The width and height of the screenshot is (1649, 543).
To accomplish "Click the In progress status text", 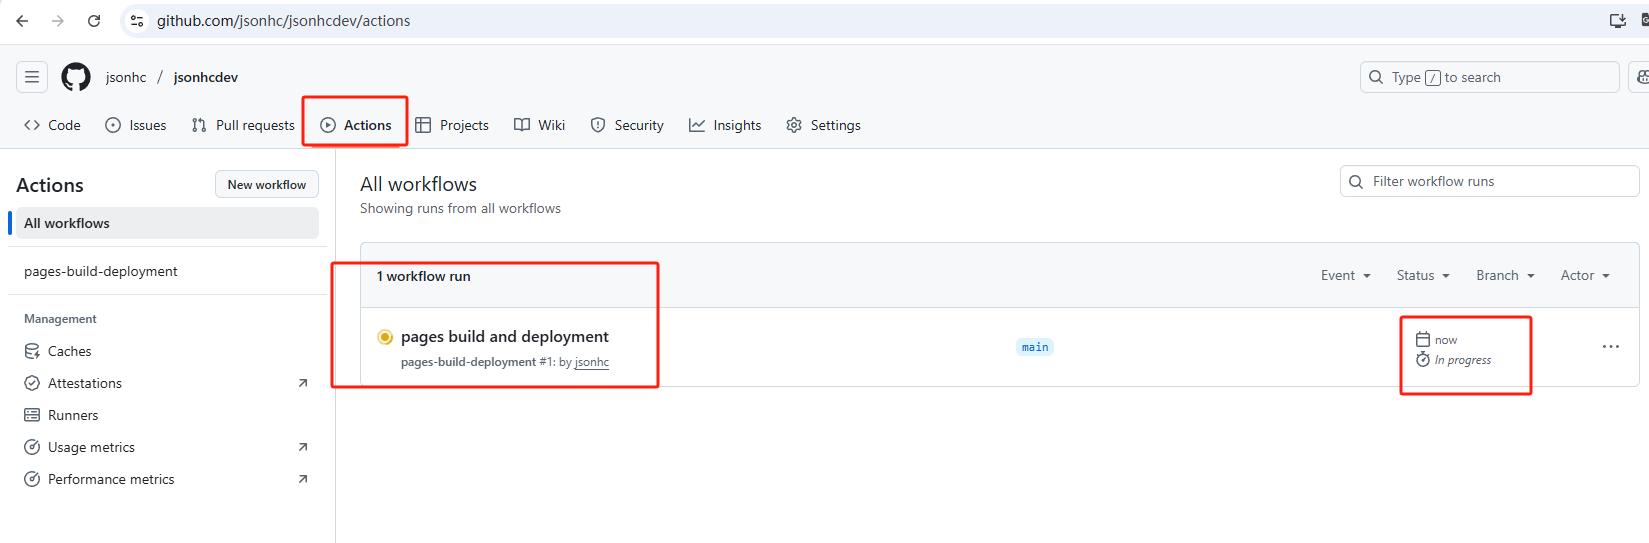I will [x=1463, y=360].
